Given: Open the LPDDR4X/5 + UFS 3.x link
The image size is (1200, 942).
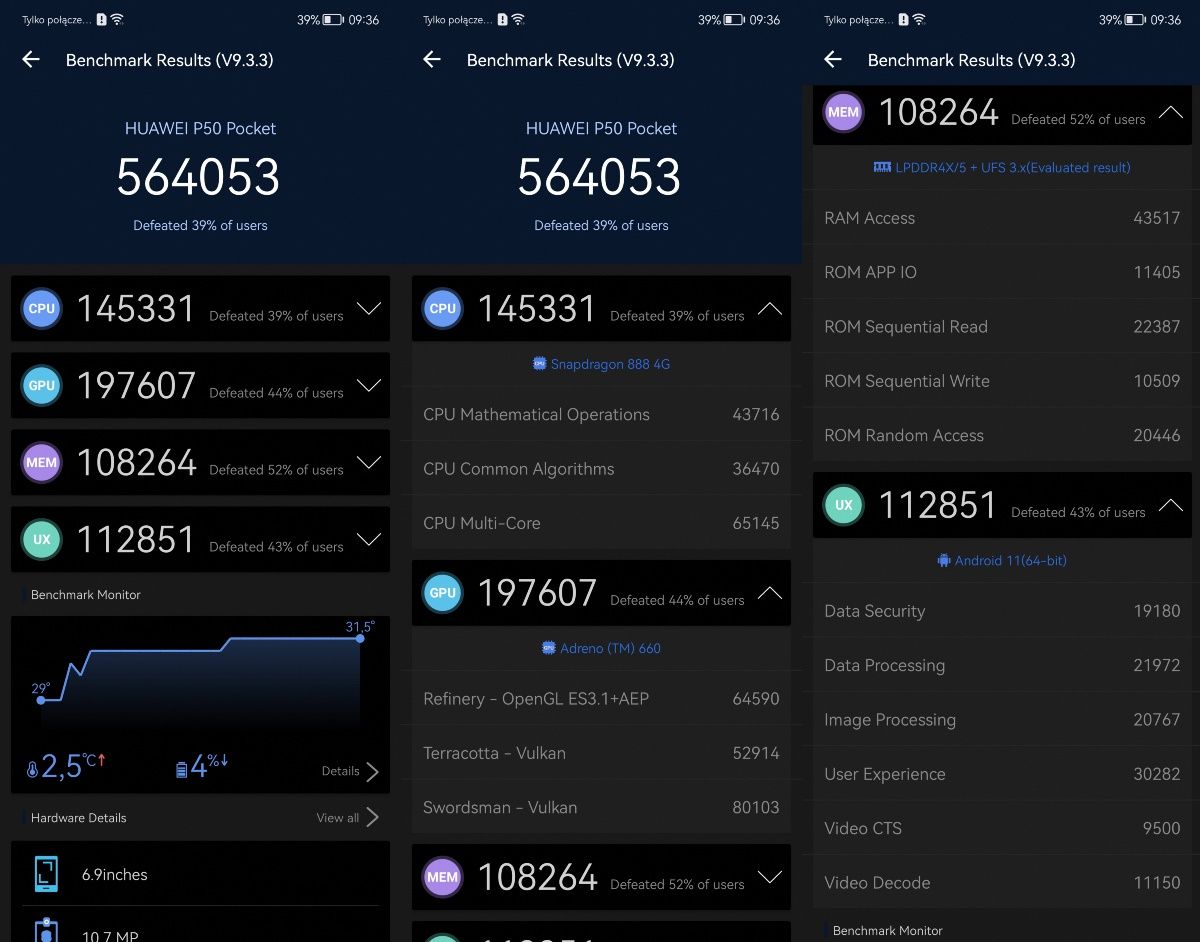Looking at the screenshot, I should click(x=1013, y=167).
